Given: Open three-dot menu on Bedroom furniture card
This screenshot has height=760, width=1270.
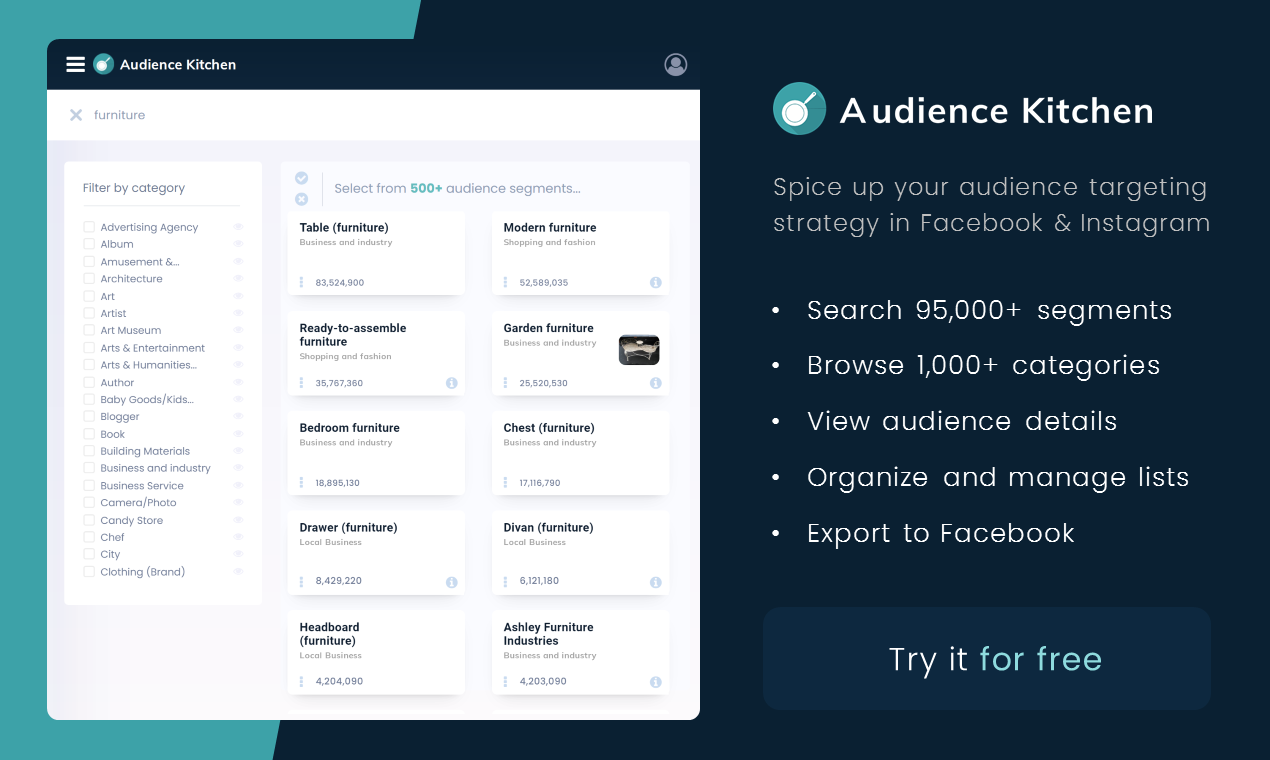Looking at the screenshot, I should tap(301, 482).
